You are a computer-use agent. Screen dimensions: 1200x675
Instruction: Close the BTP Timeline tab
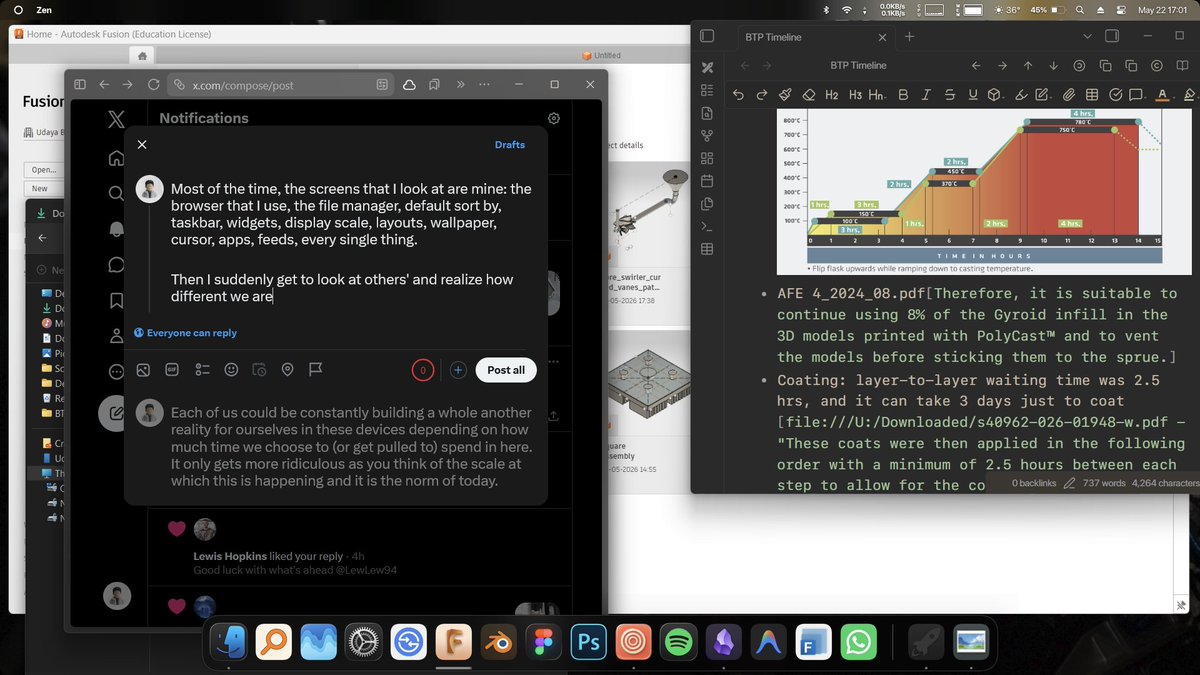pyautogui.click(x=881, y=37)
